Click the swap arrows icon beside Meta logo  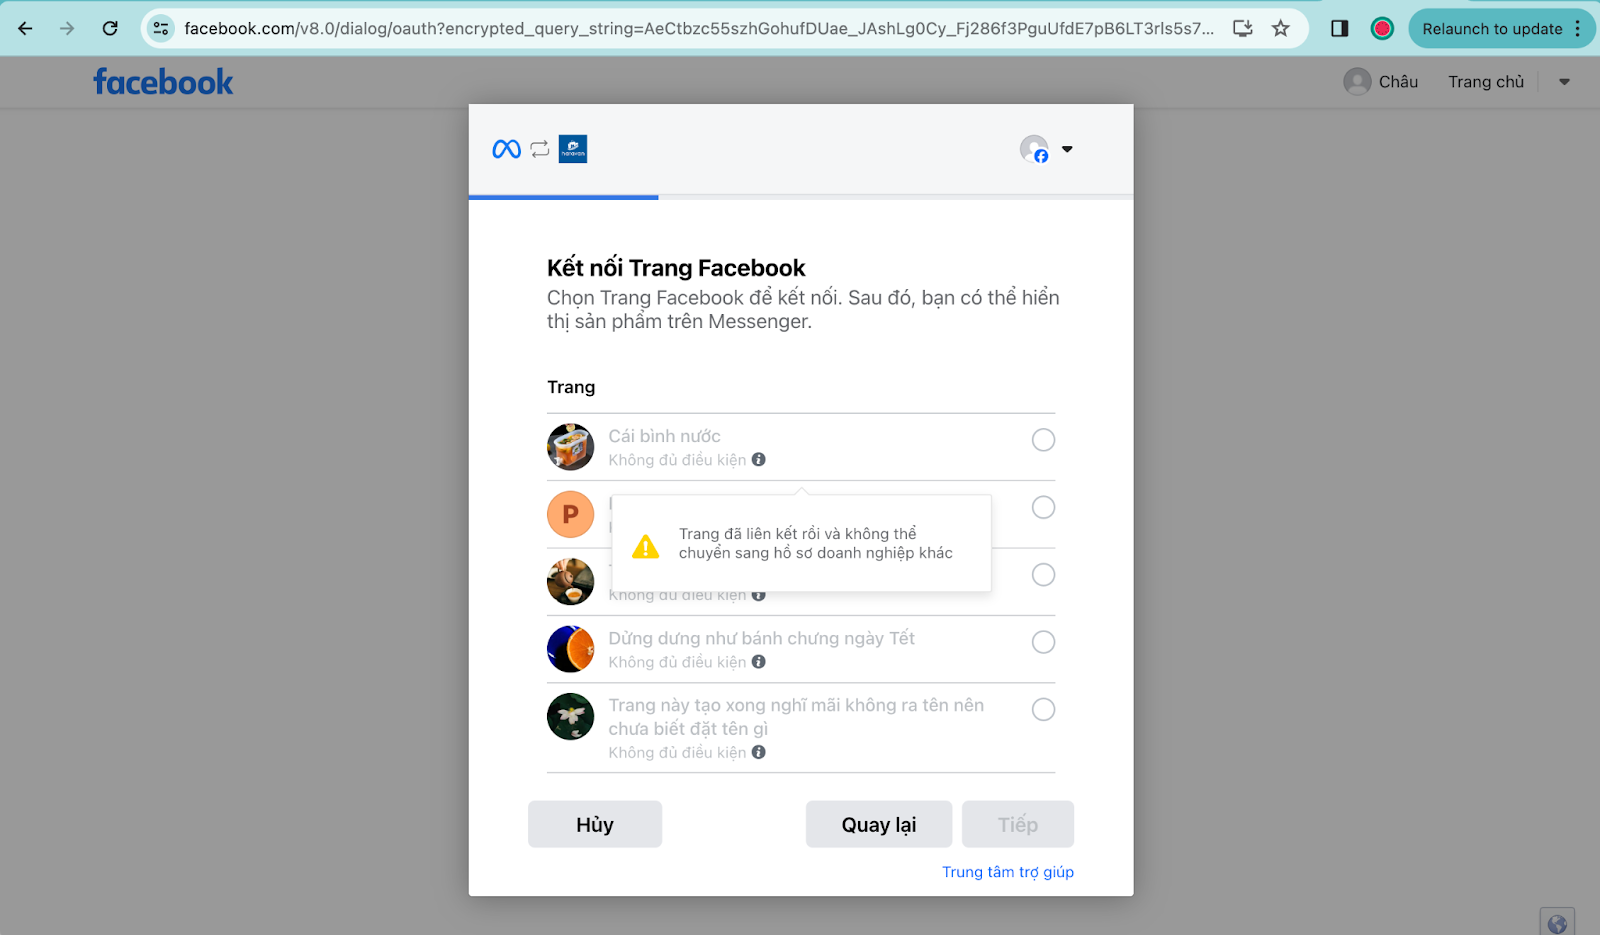tap(540, 149)
